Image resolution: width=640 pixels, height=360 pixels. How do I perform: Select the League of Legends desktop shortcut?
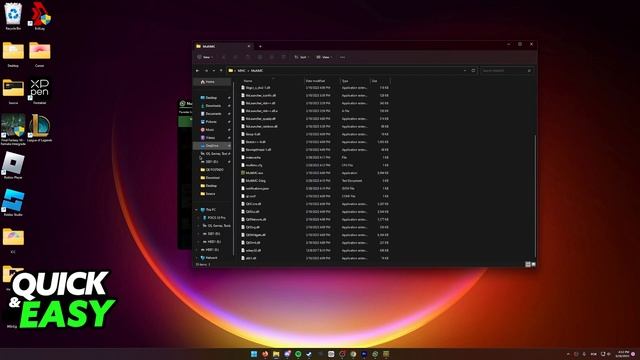(x=40, y=129)
